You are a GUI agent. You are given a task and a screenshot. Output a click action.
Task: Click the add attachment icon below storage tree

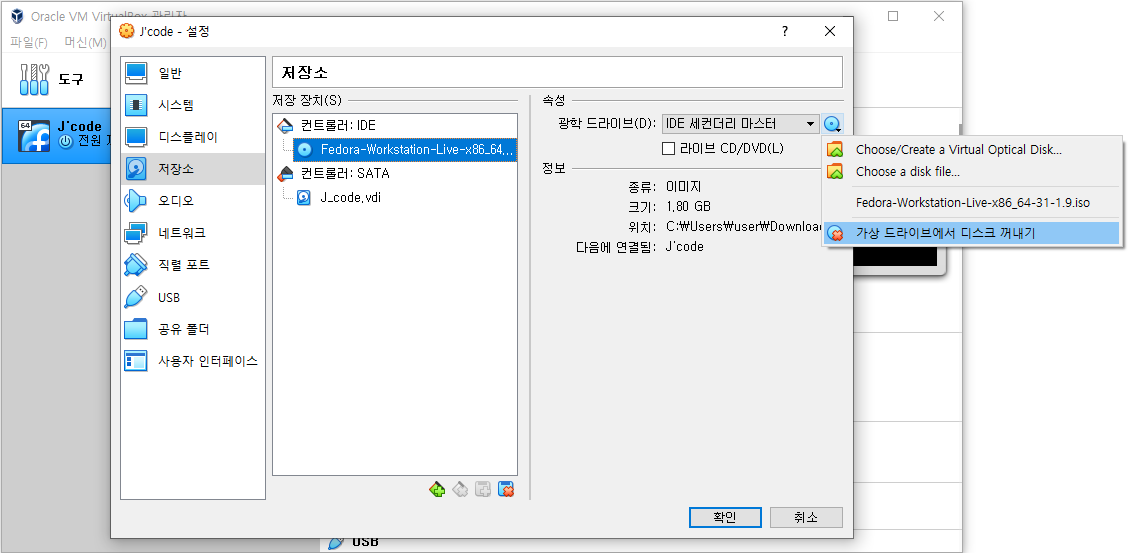point(483,489)
